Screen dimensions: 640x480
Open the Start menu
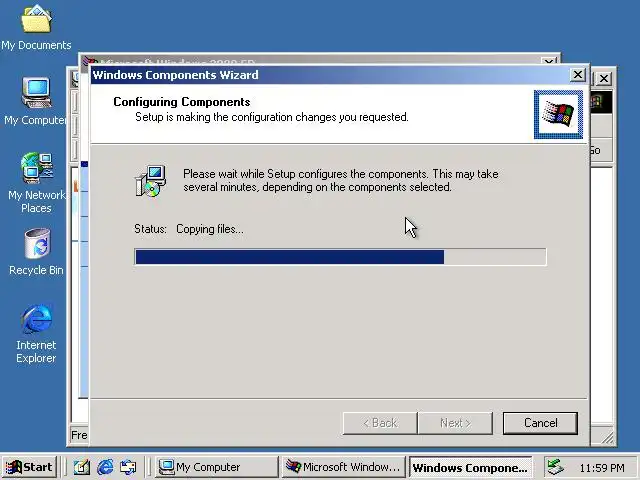tap(29, 467)
